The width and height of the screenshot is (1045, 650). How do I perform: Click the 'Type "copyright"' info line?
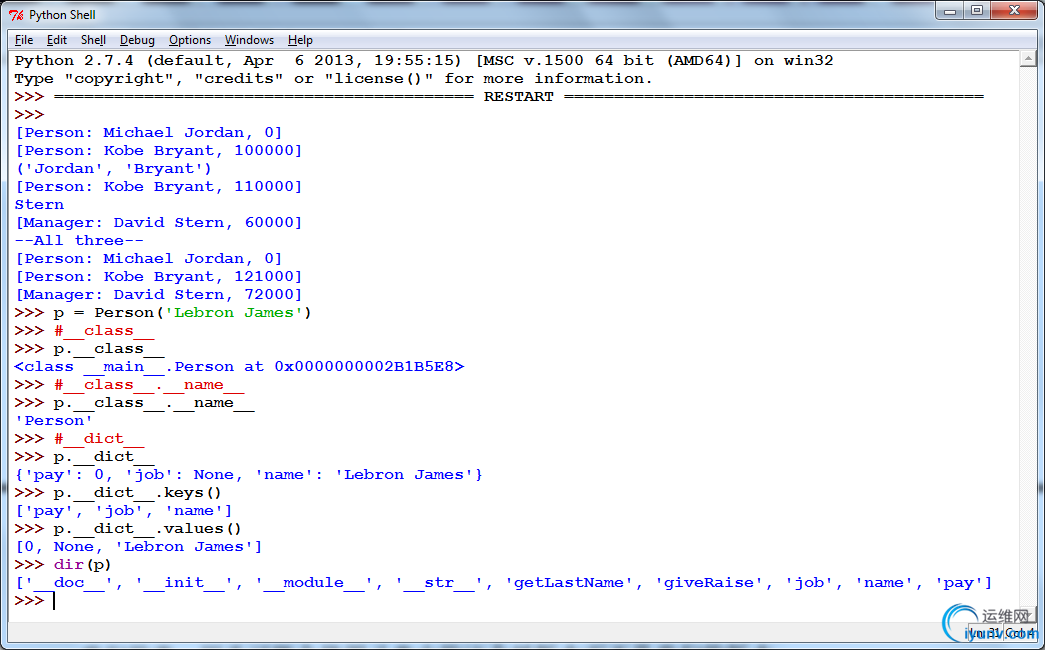pos(333,79)
